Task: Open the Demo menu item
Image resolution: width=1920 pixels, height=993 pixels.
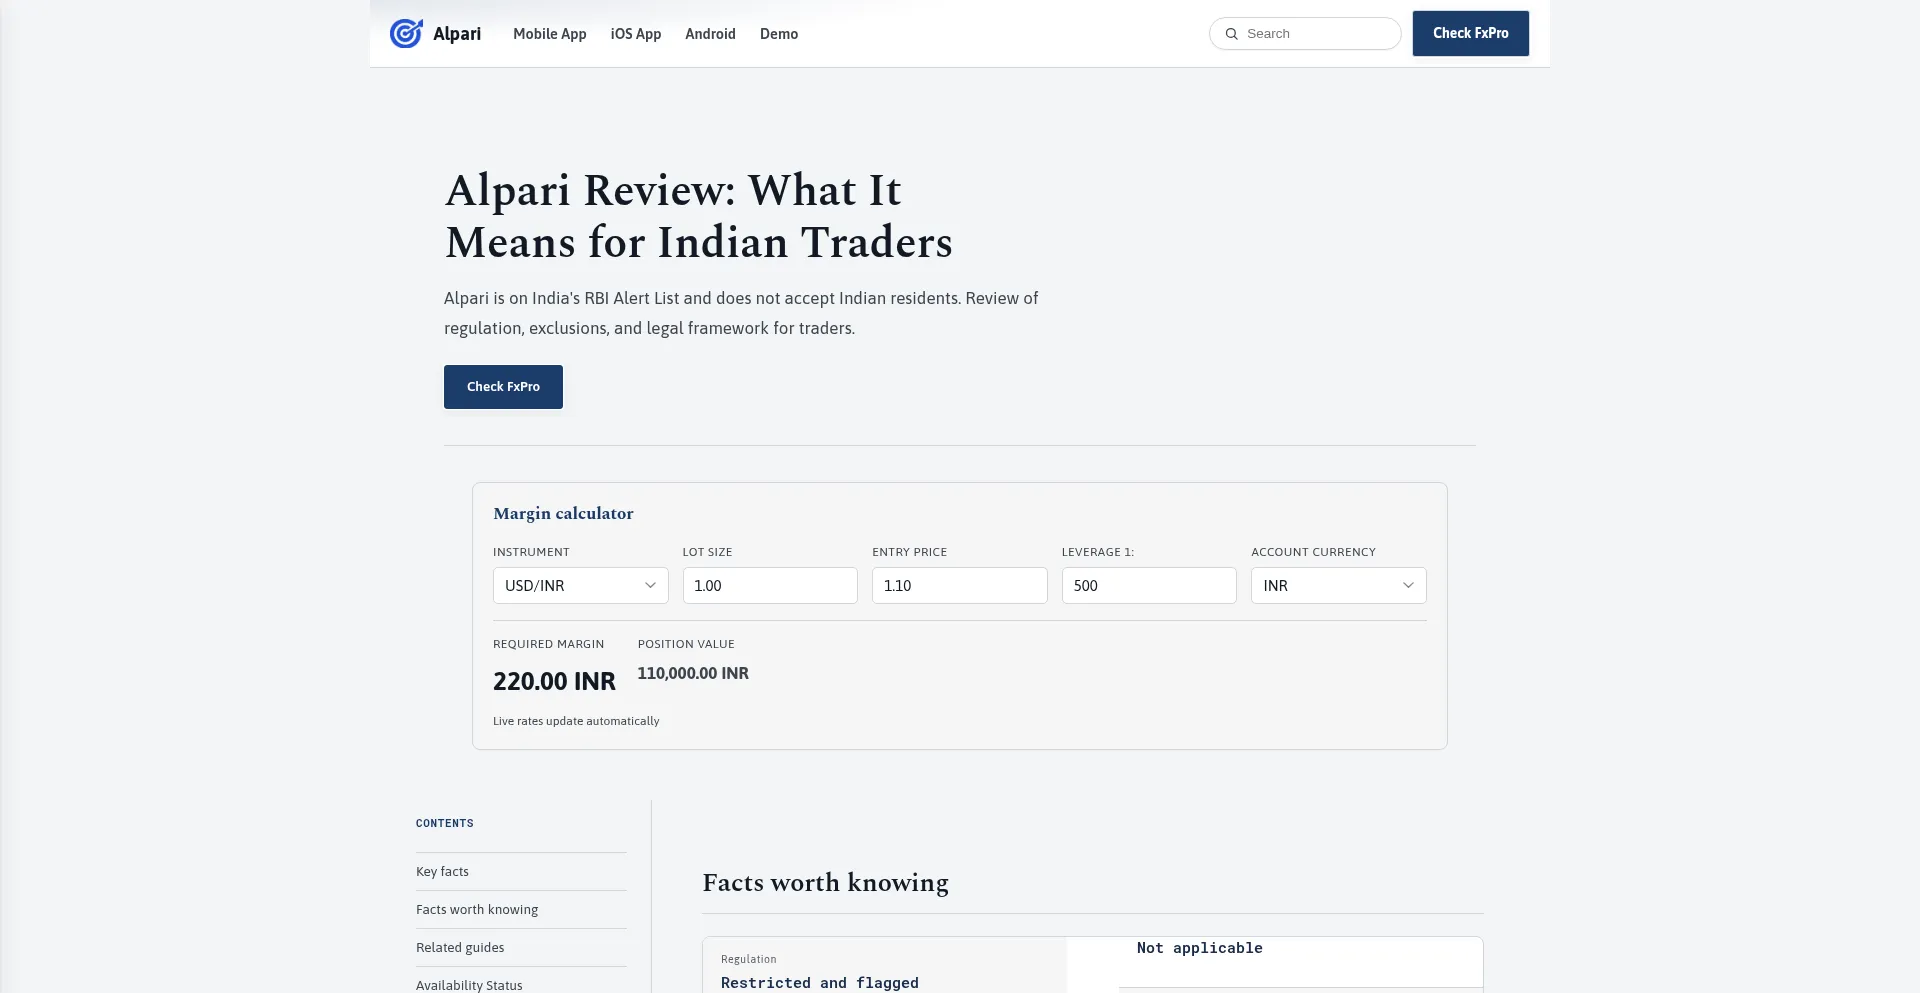Action: 779,34
